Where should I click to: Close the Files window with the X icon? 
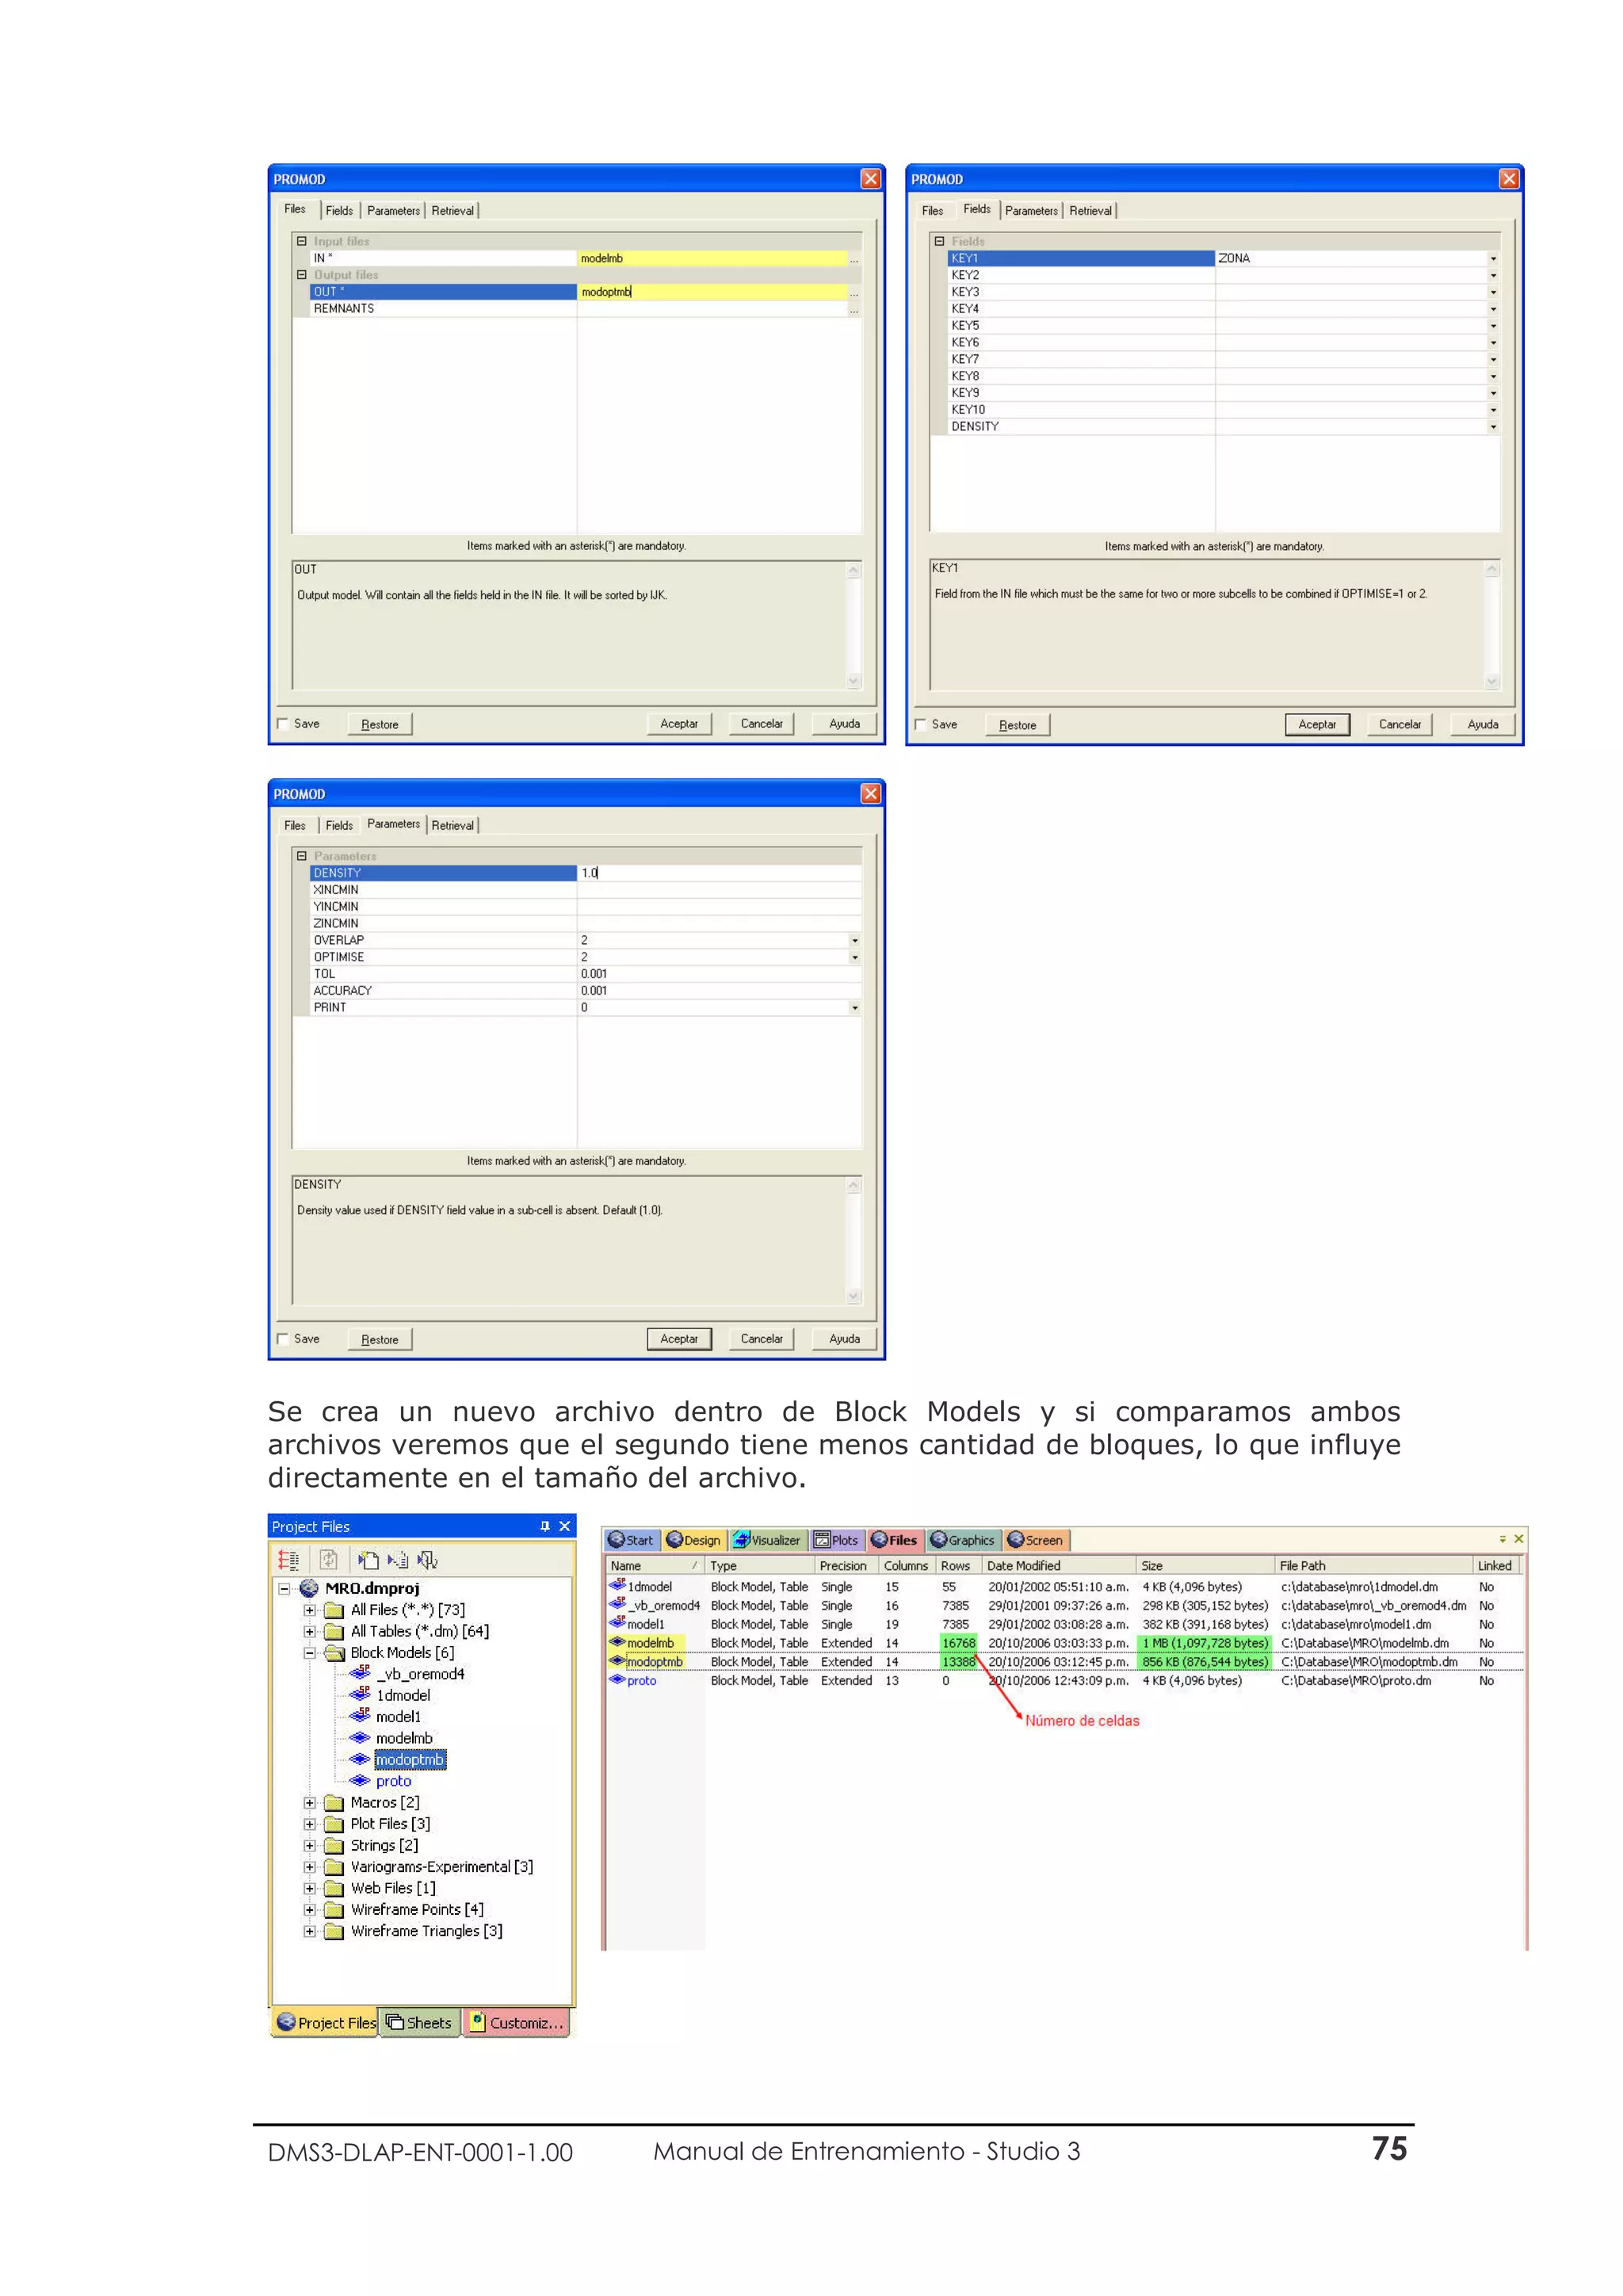click(x=1518, y=1539)
